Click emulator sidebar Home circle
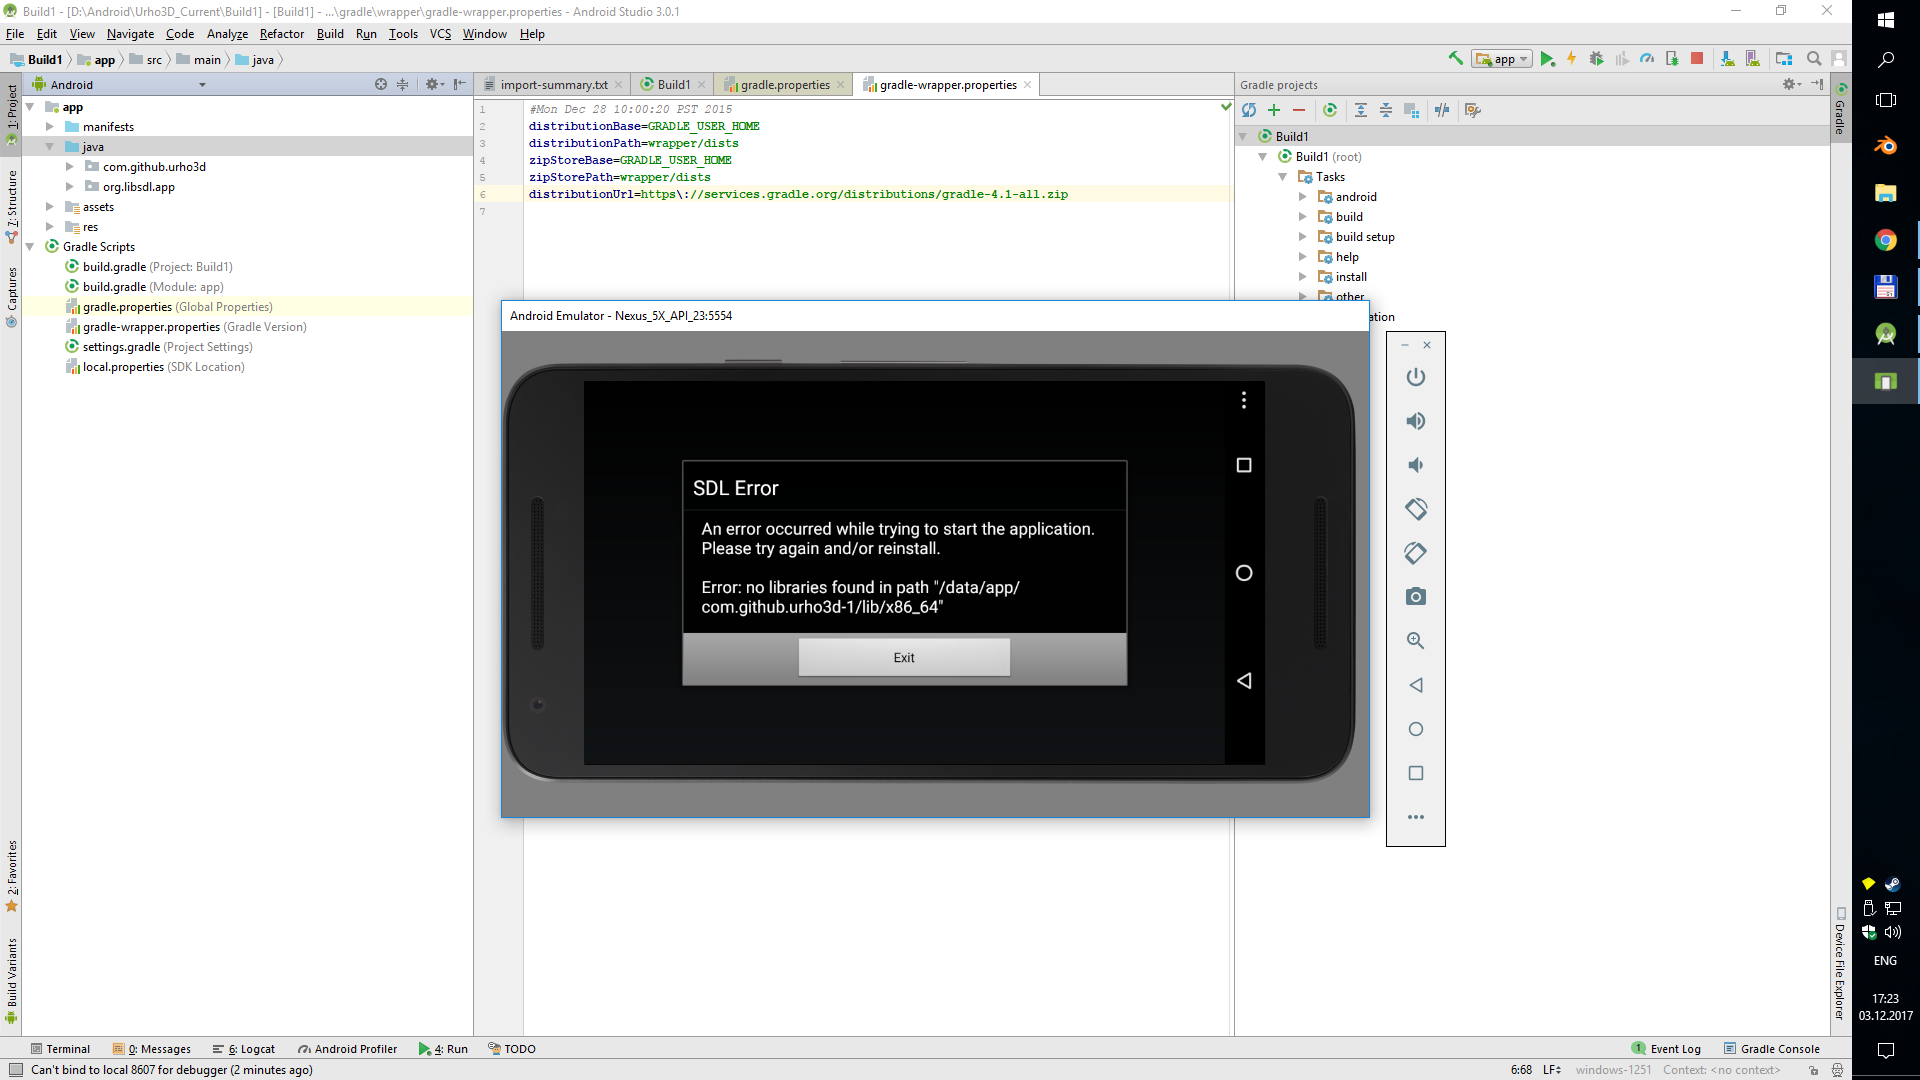The width and height of the screenshot is (1920, 1080). [x=1416, y=729]
